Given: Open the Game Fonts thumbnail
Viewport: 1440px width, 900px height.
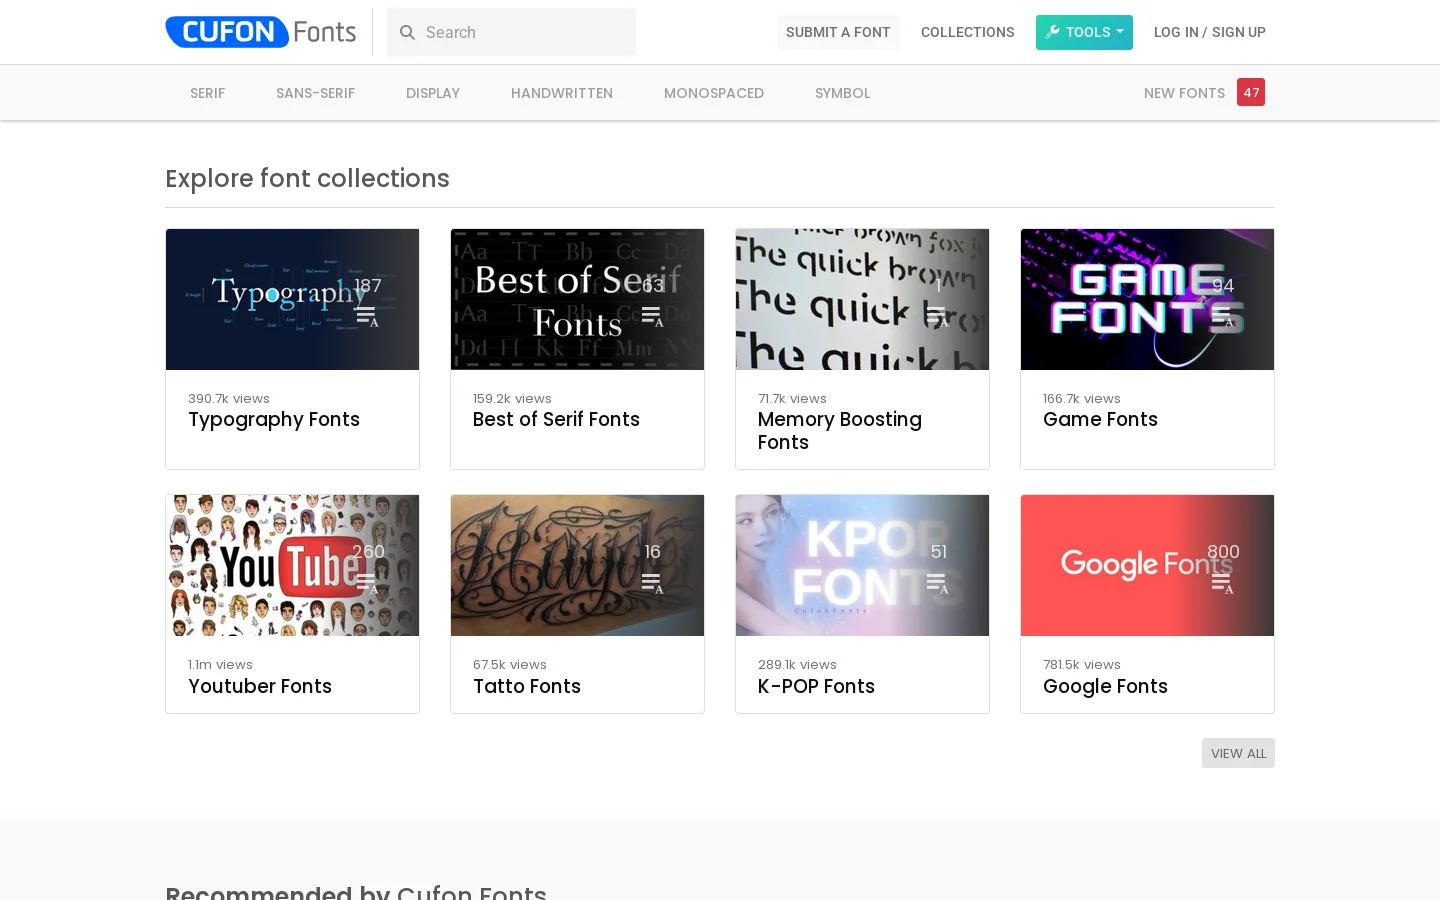Looking at the screenshot, I should pyautogui.click(x=1147, y=299).
